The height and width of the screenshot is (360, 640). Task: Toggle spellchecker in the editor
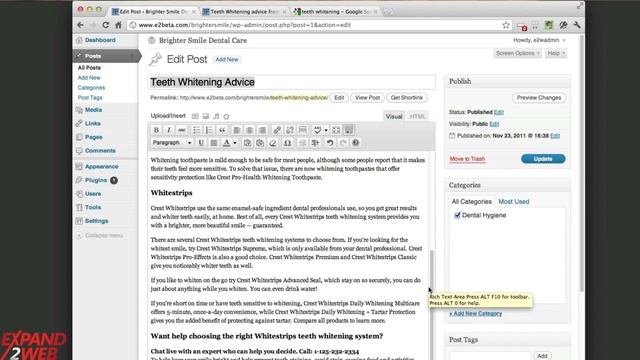coord(317,130)
